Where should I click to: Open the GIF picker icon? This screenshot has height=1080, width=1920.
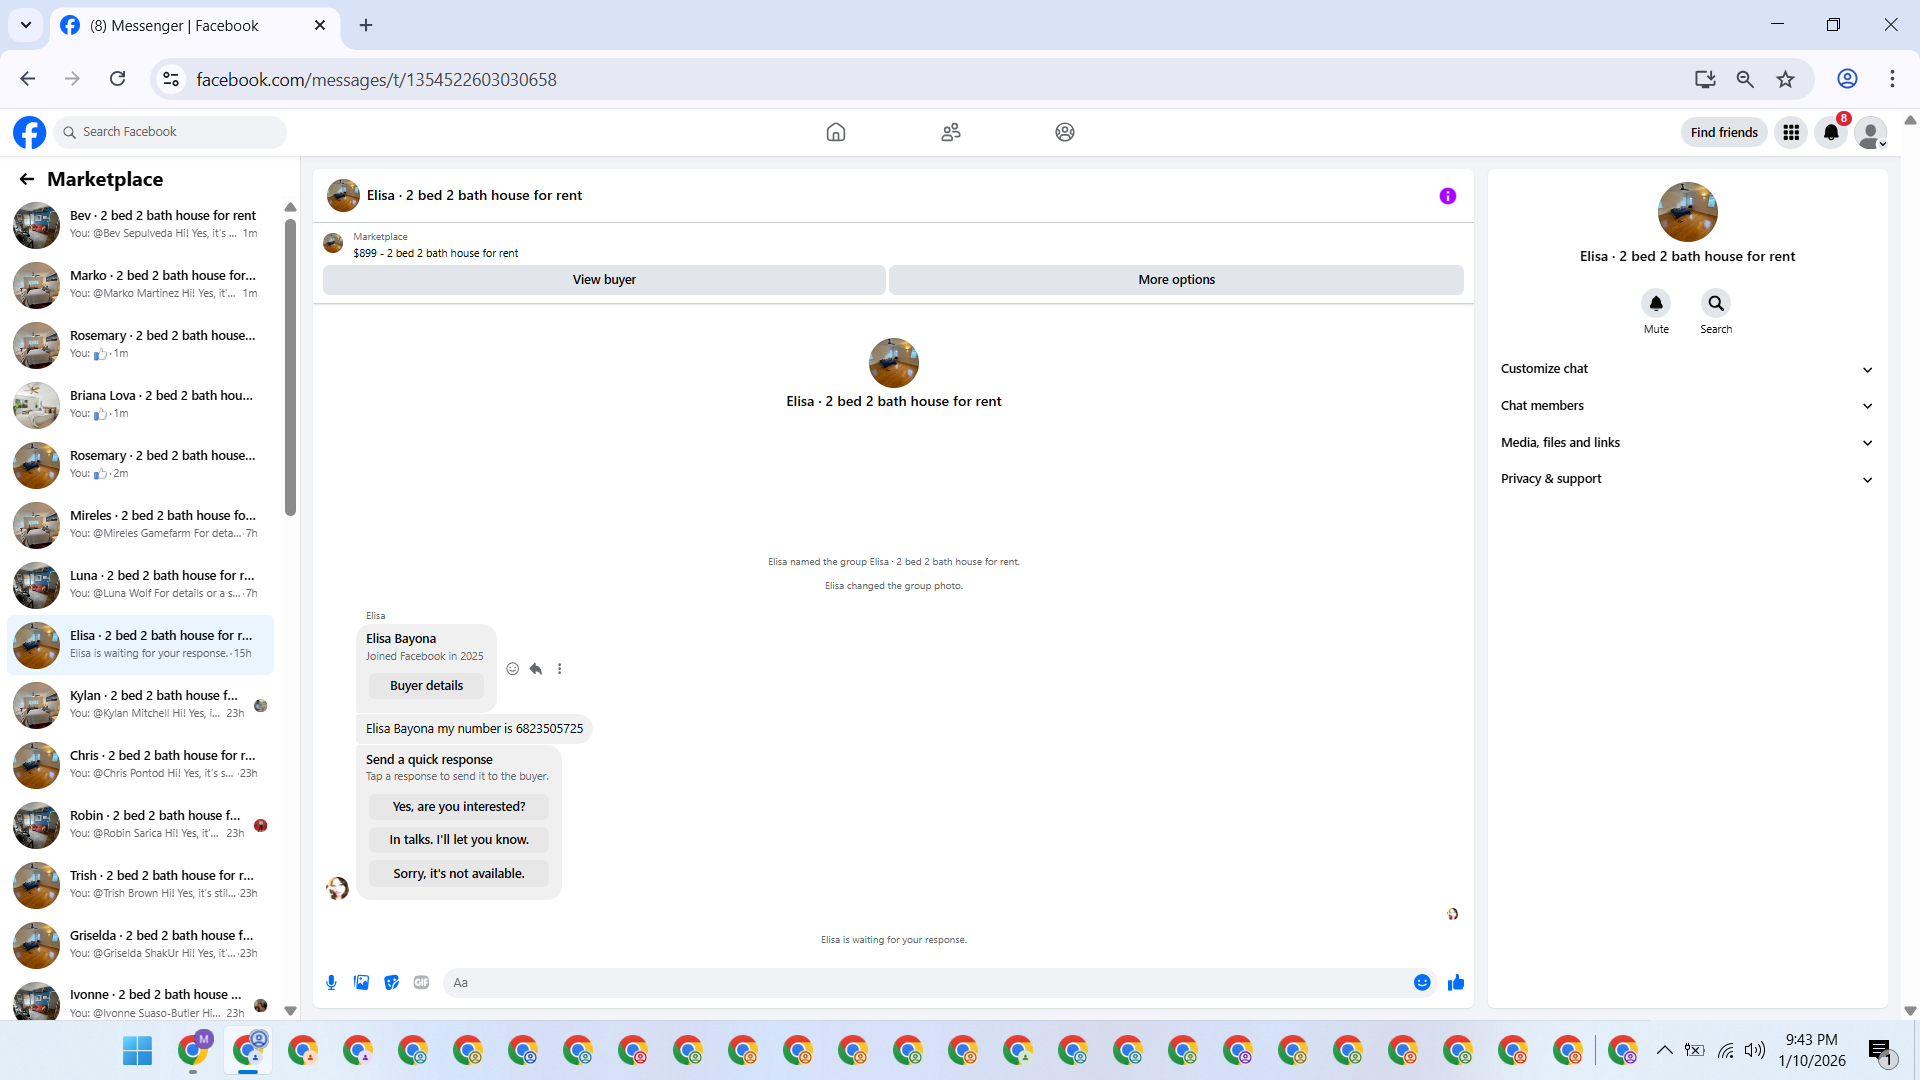(x=421, y=983)
